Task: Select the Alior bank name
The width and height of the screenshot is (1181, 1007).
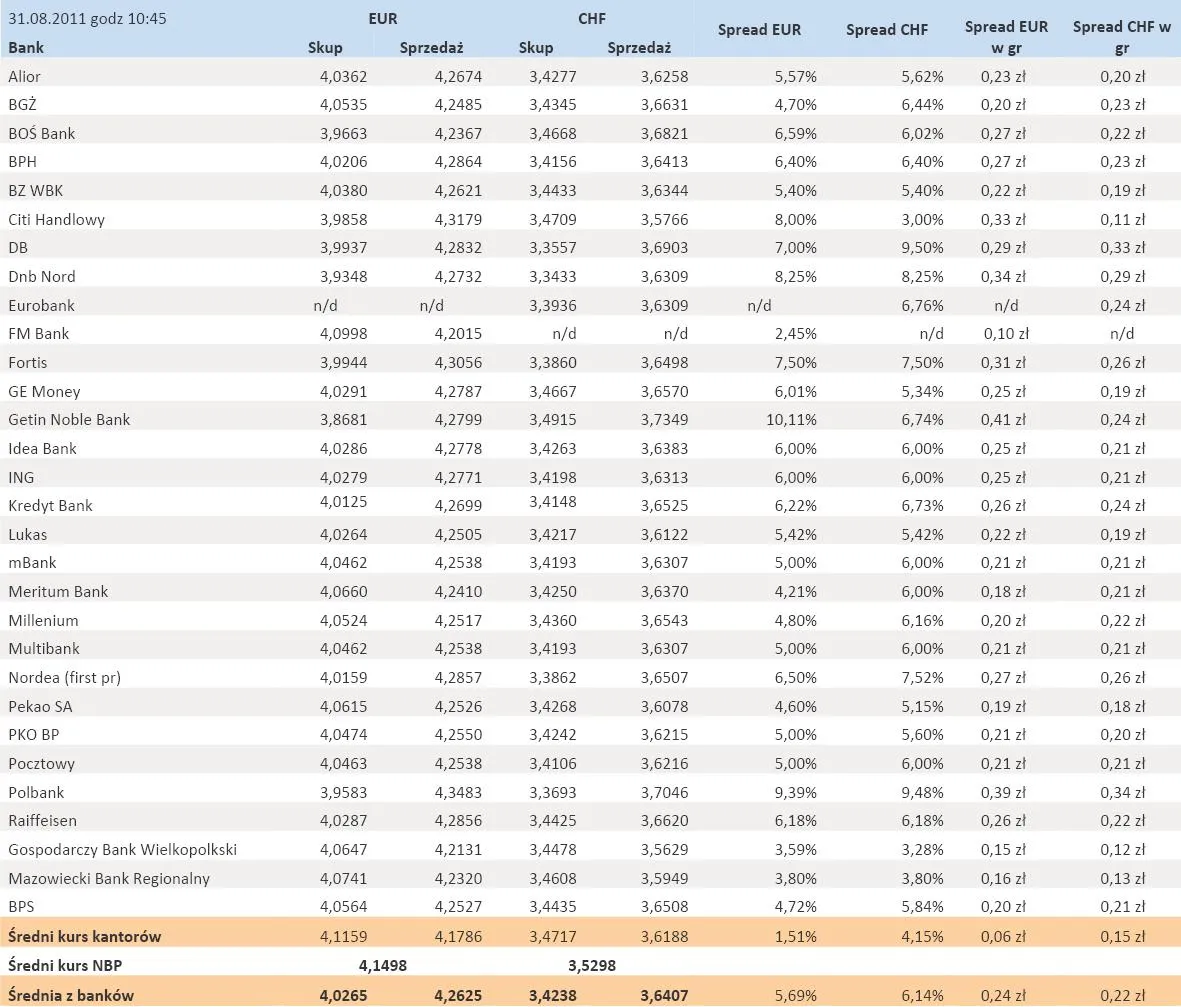Action: click(24, 76)
